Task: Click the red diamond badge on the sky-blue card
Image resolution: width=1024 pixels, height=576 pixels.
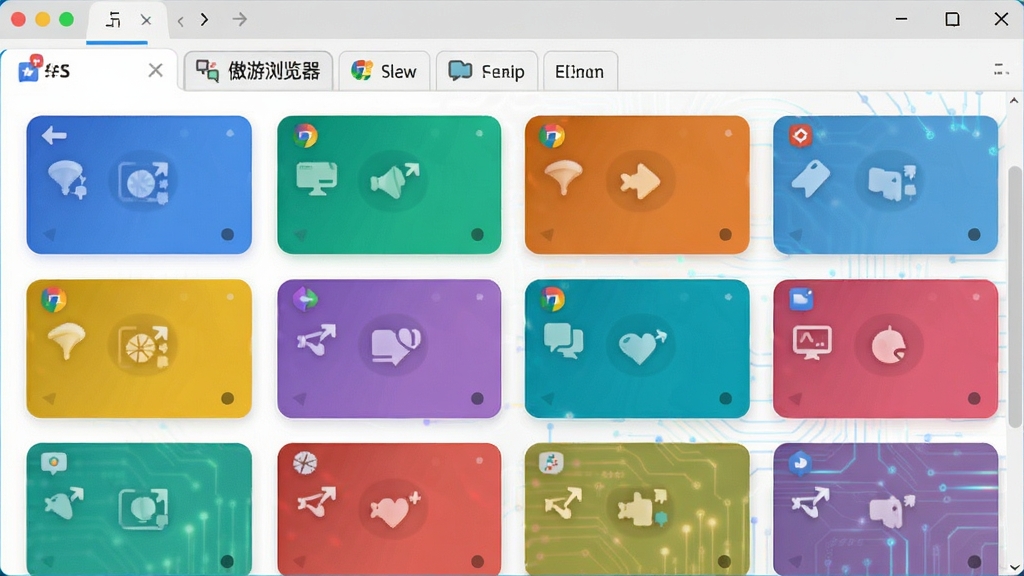Action: point(801,135)
